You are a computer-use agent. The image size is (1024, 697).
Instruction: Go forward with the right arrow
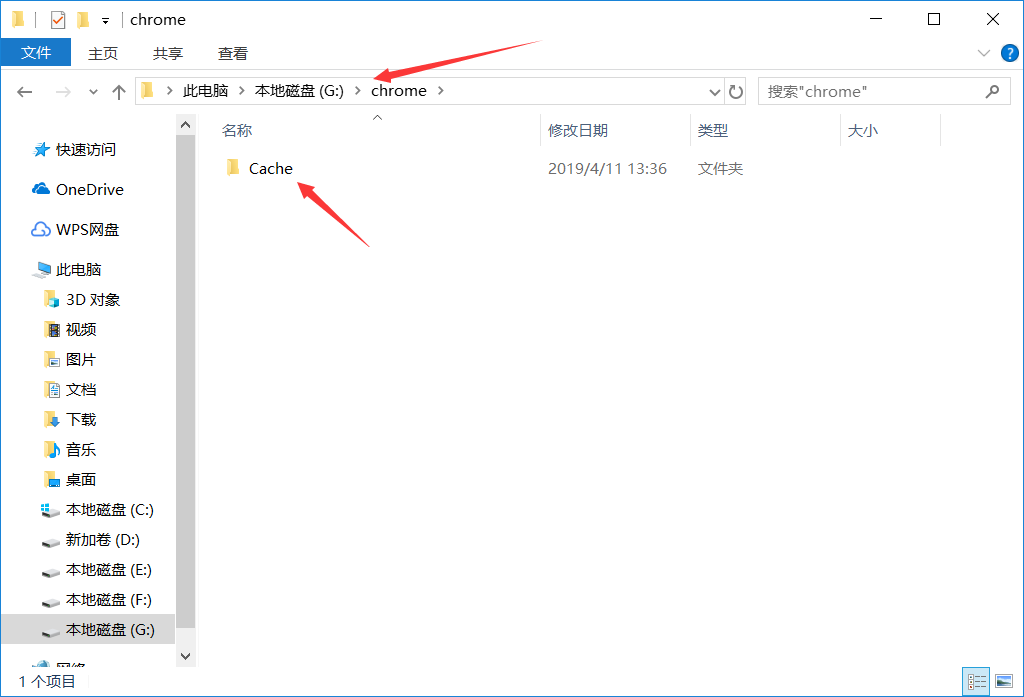tap(63, 92)
